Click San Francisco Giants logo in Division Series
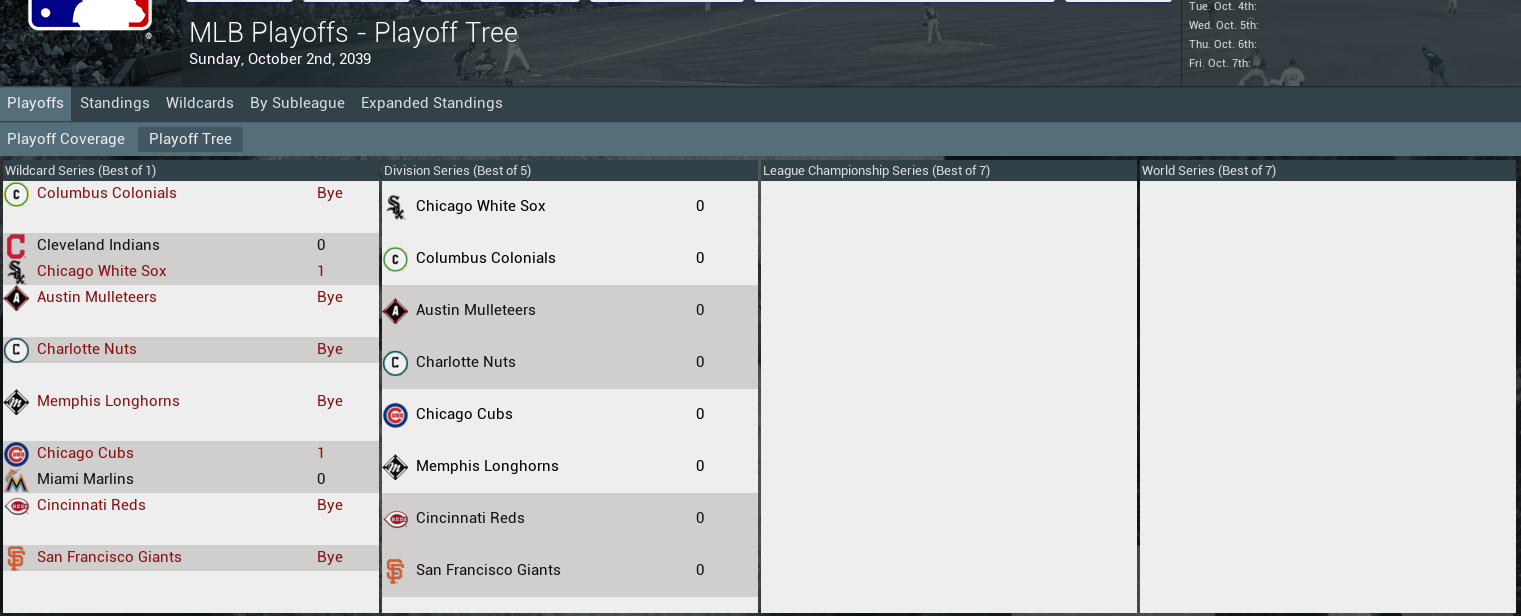 tap(396, 571)
